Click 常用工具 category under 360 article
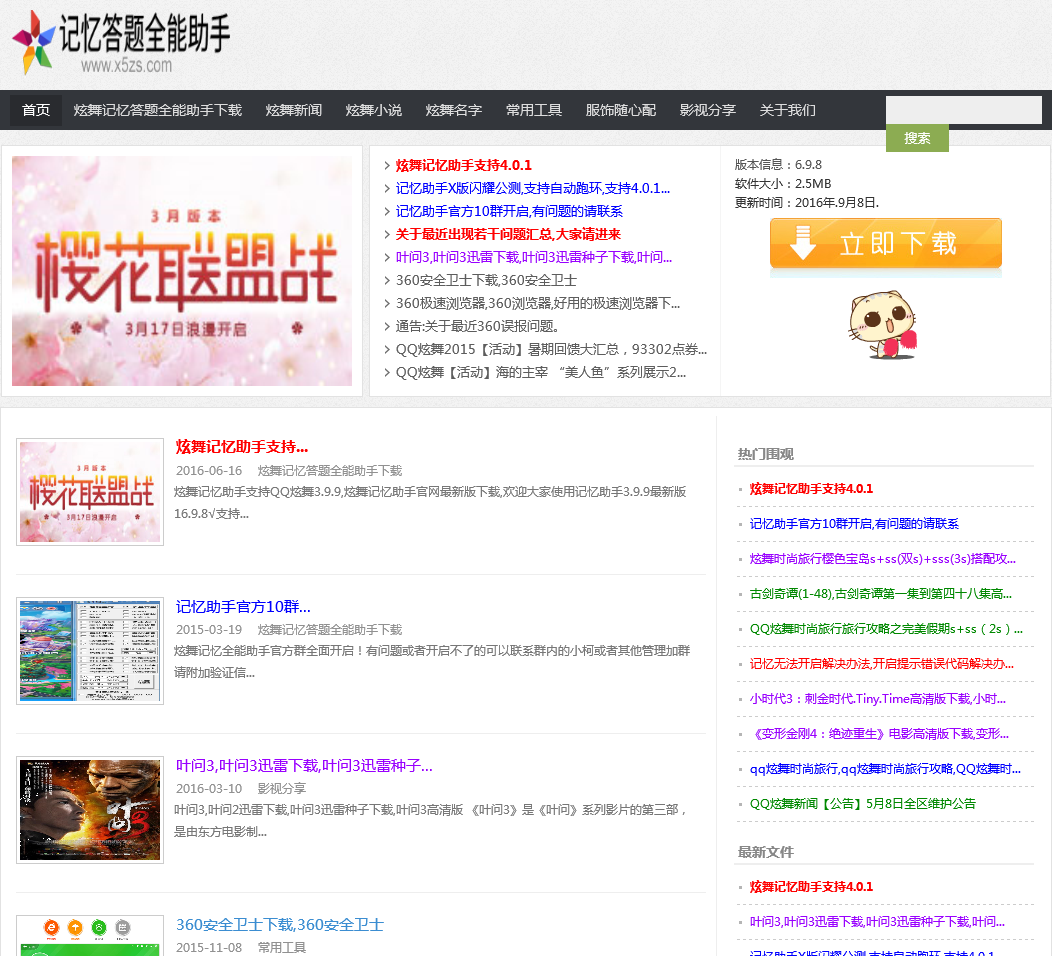 click(x=282, y=947)
